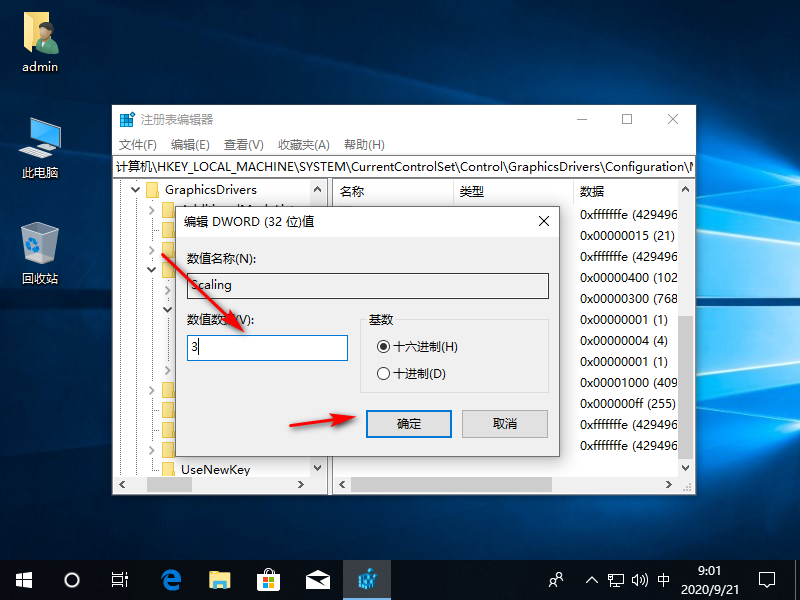Click the Windows Start button
This screenshot has height=600, width=800.
(x=24, y=579)
